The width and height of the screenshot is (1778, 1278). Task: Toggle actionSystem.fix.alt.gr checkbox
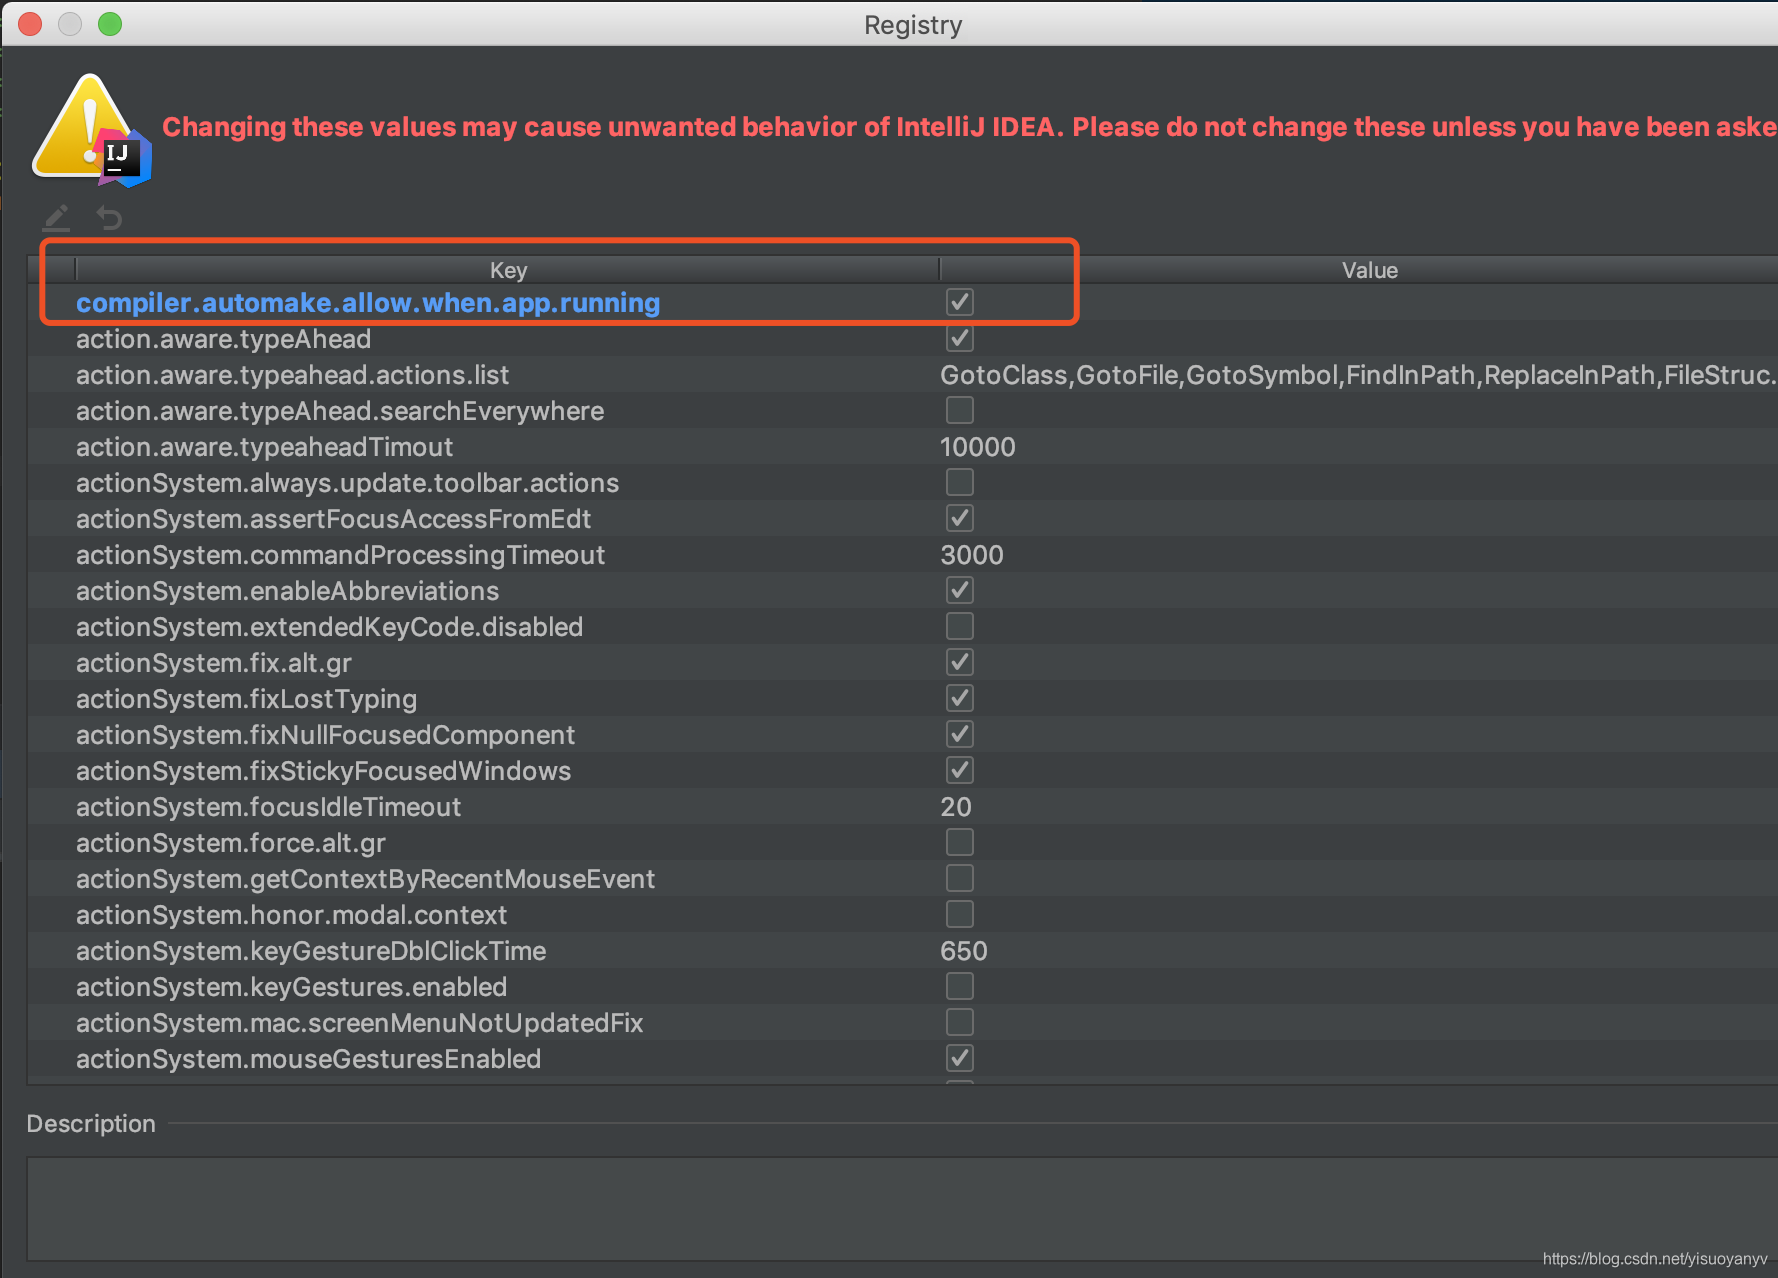tap(960, 662)
